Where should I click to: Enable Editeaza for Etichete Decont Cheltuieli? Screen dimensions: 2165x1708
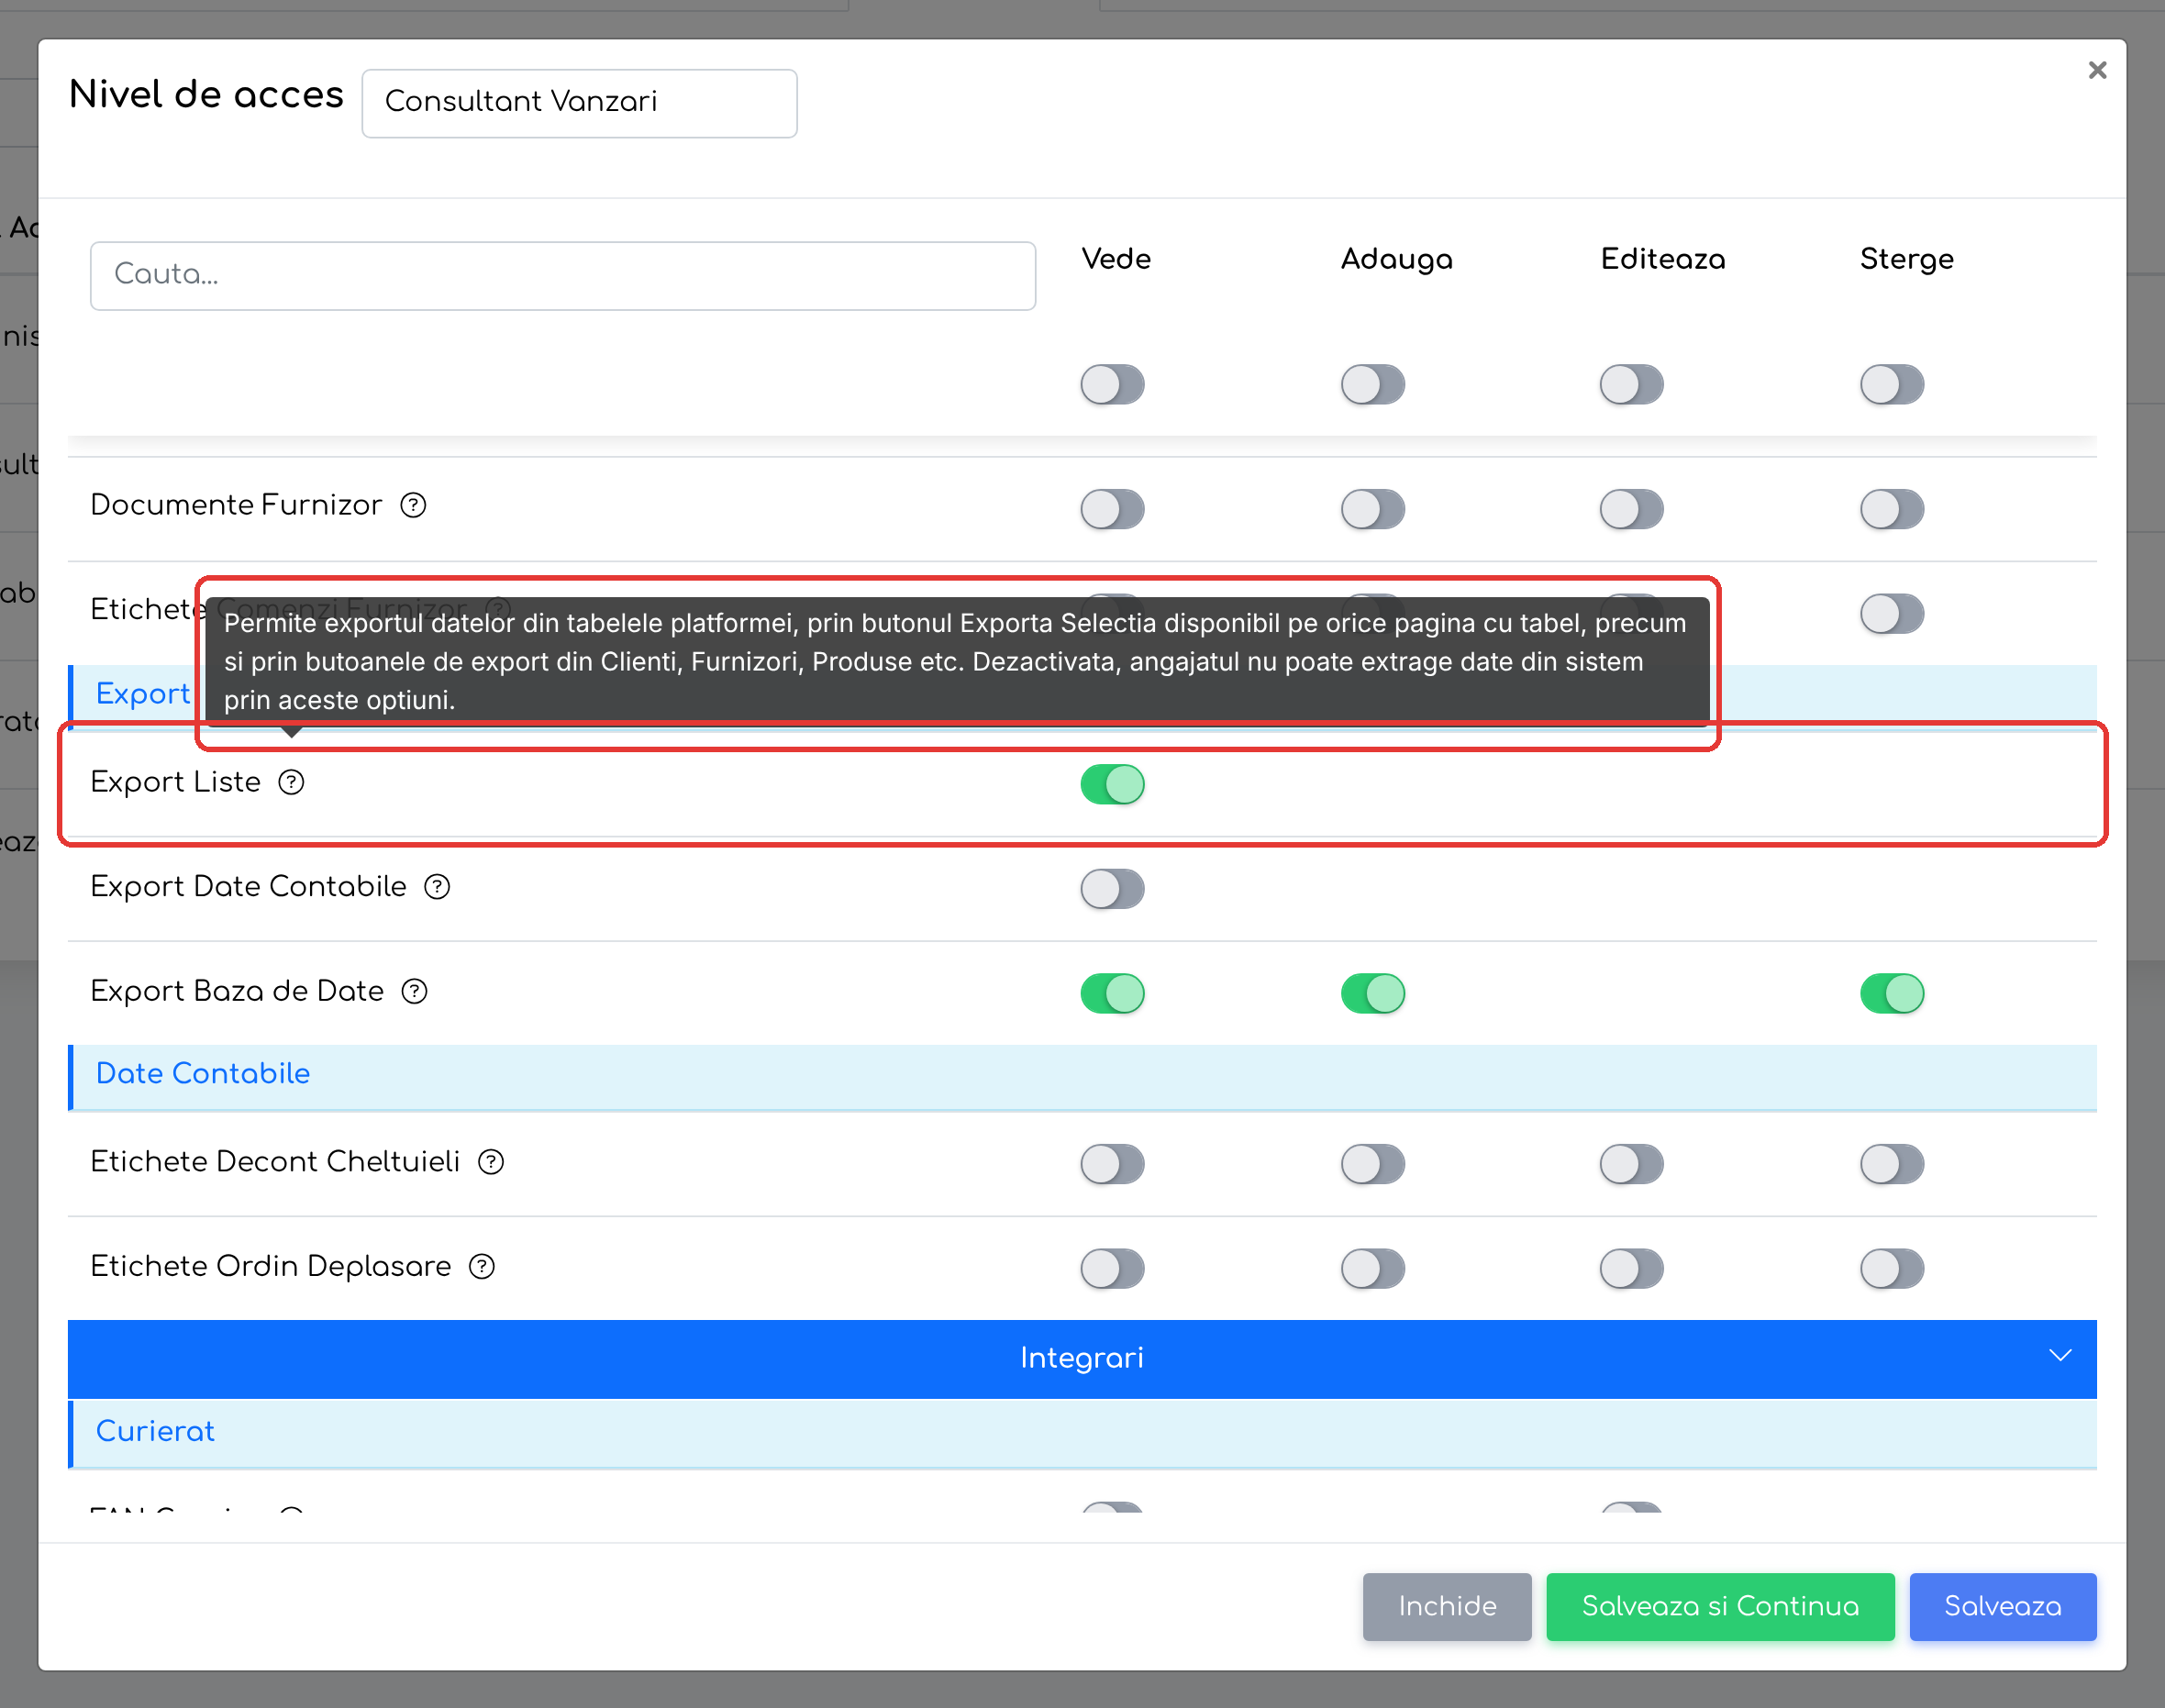click(x=1631, y=1164)
